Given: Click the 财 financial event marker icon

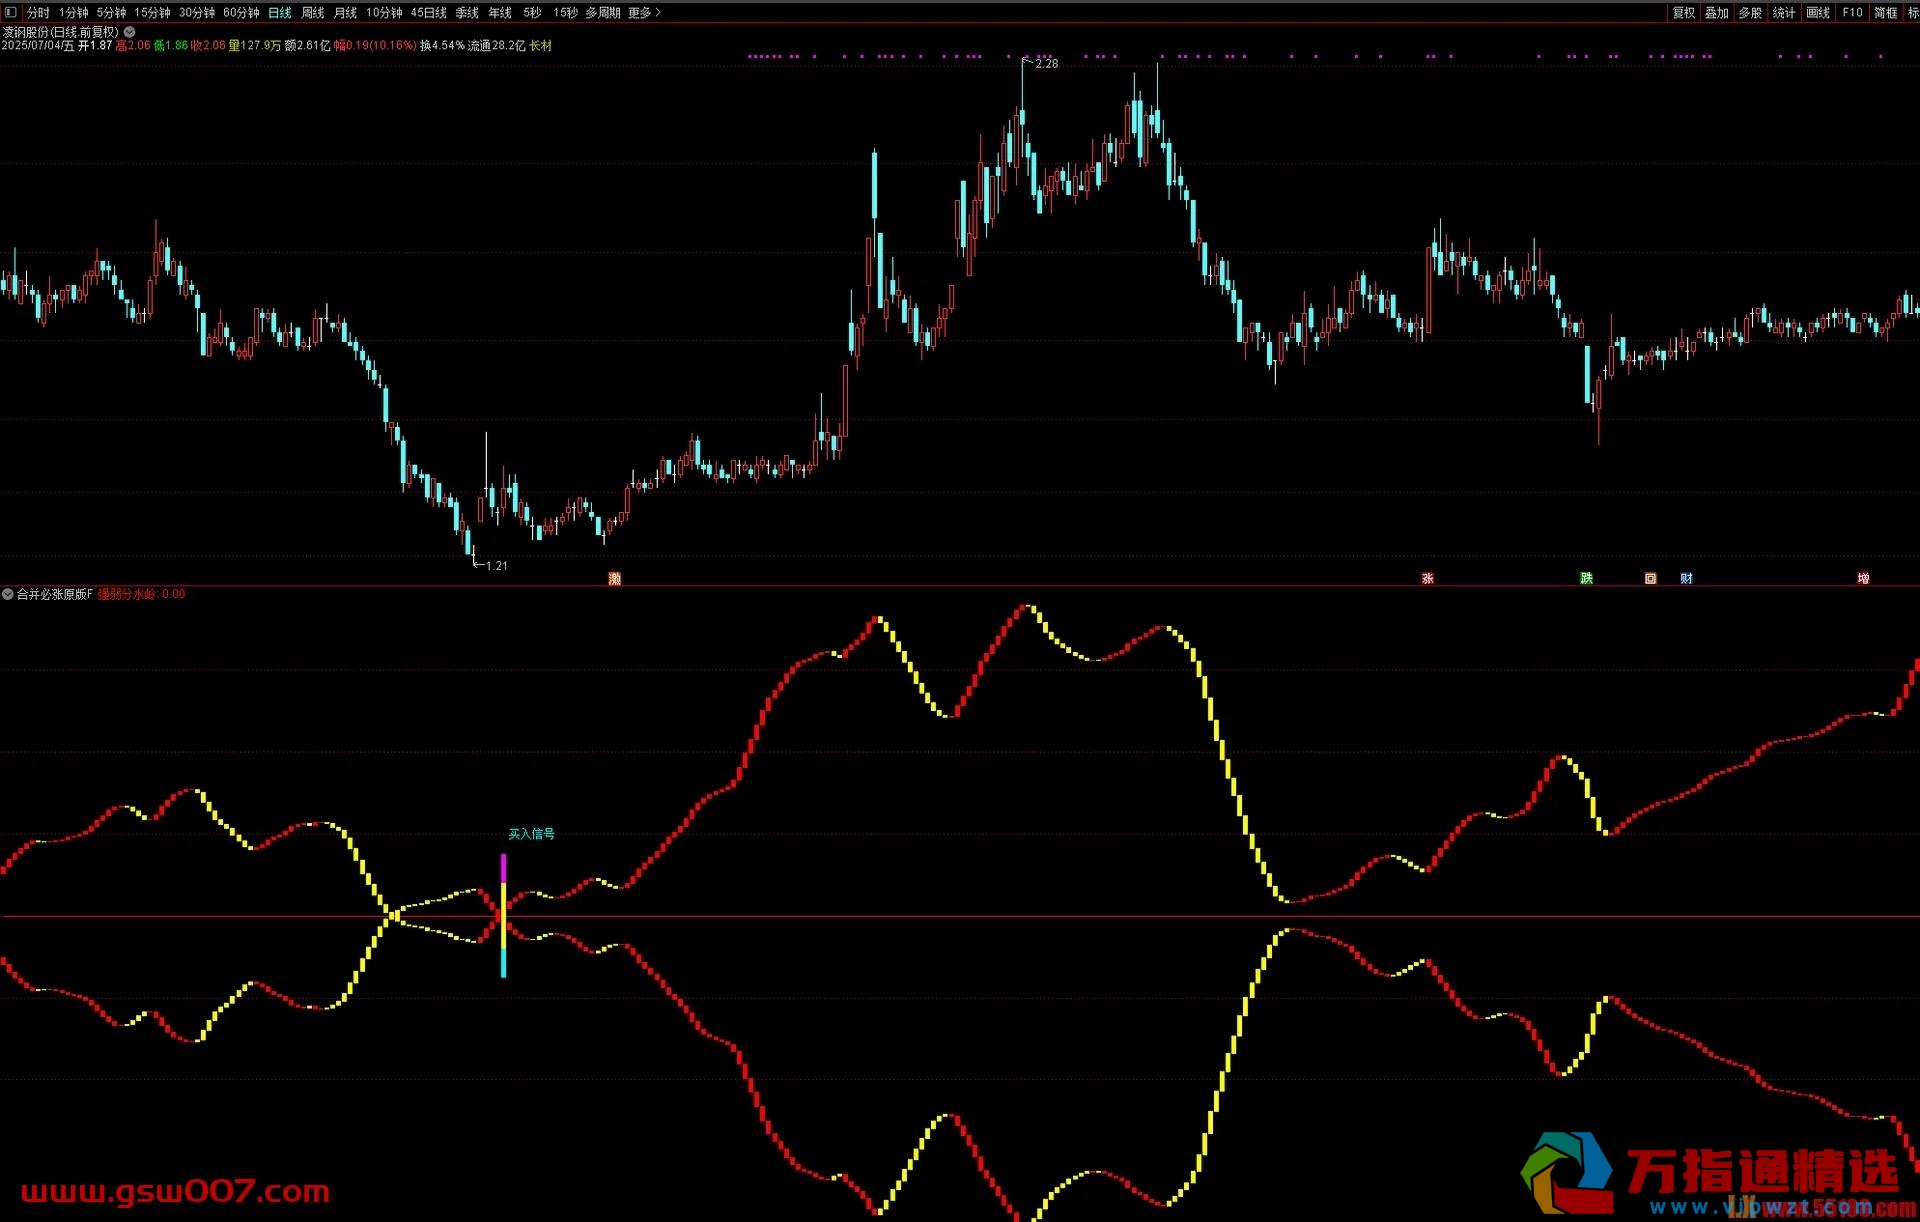Looking at the screenshot, I should [1686, 578].
